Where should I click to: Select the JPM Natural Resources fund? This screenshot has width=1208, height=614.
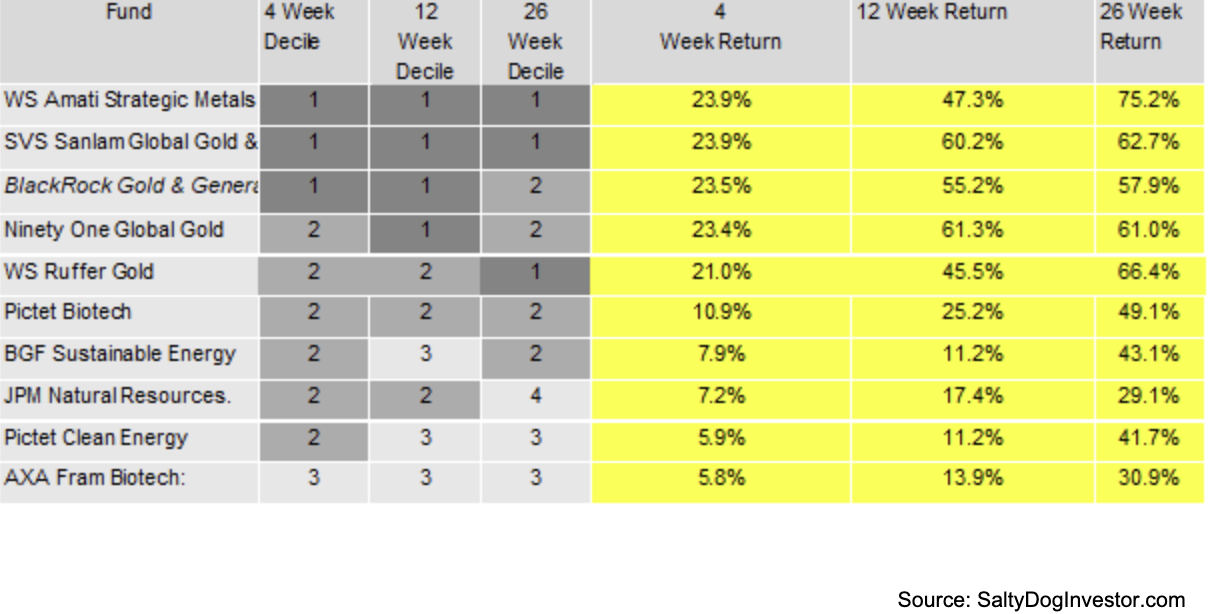click(x=117, y=396)
